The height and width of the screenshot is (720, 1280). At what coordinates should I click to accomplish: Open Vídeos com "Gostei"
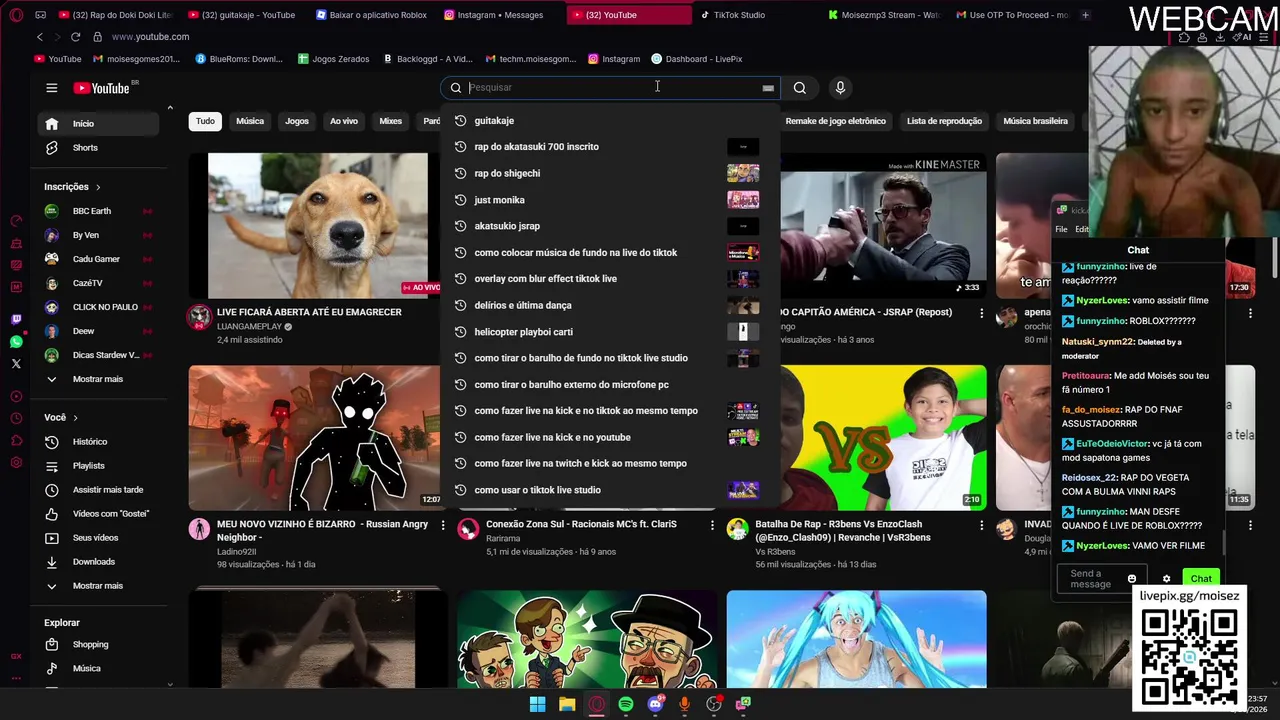97,514
